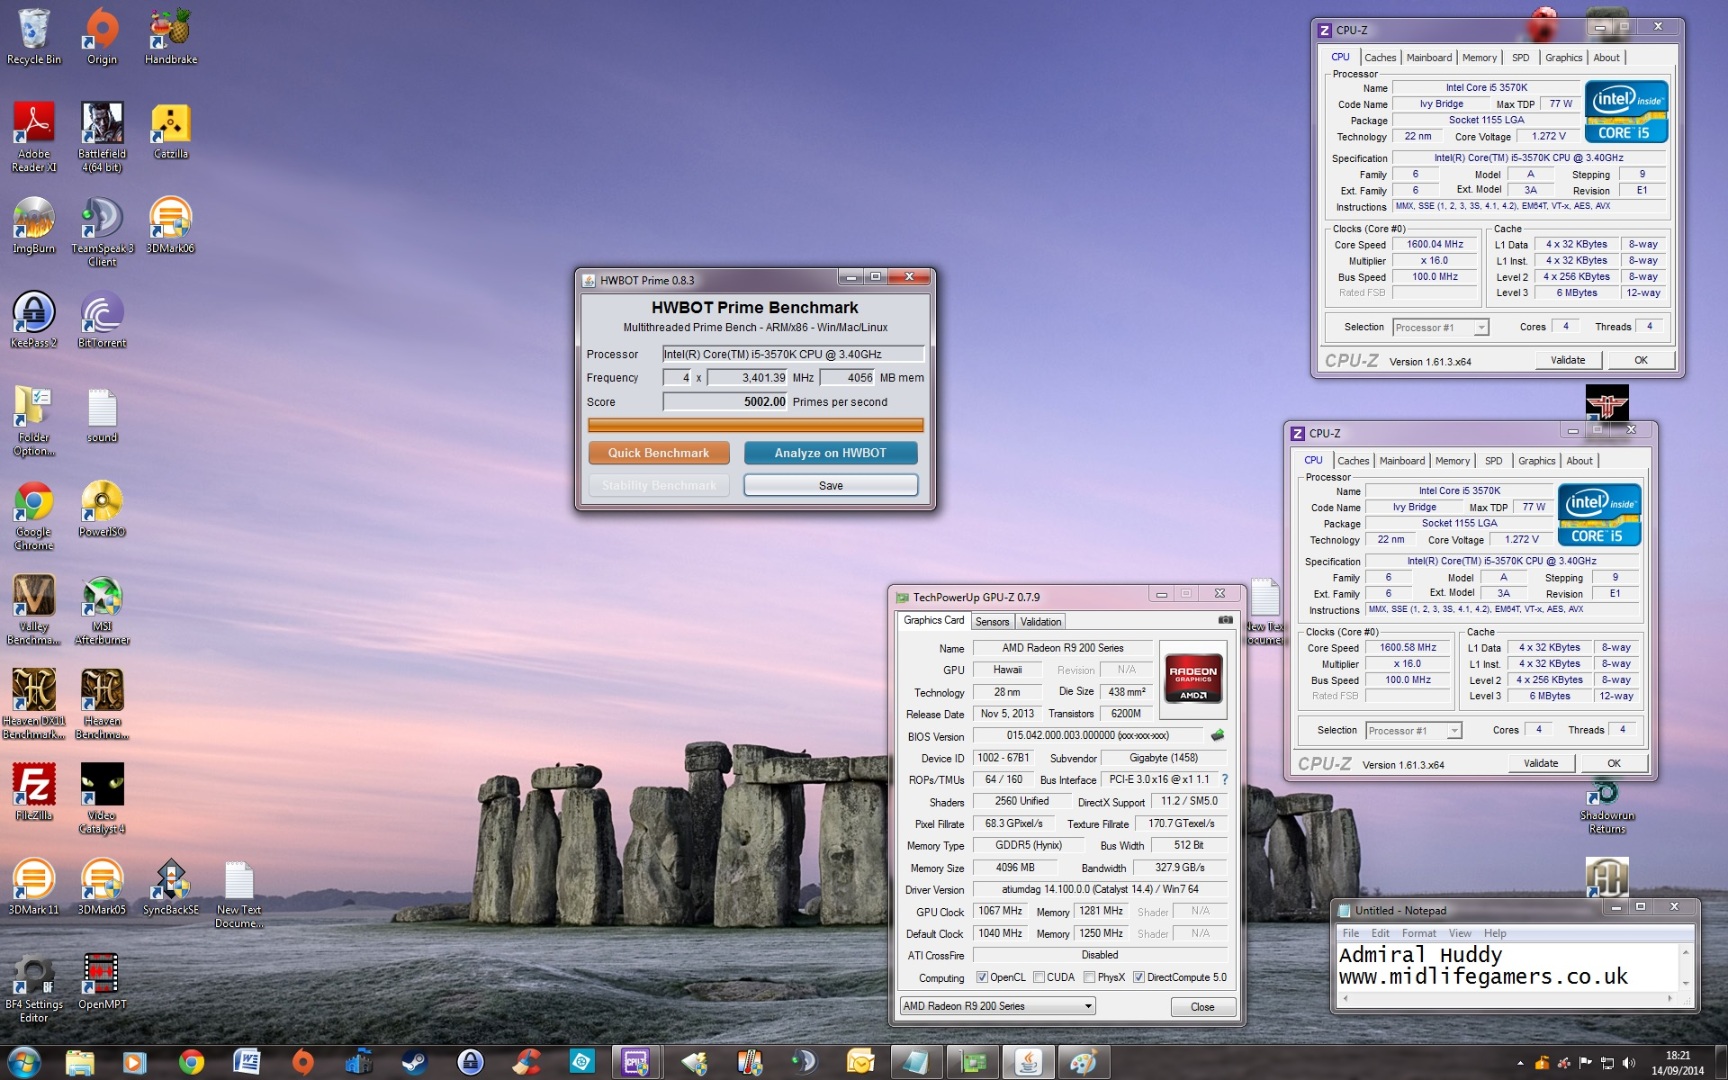The image size is (1728, 1080).
Task: Click the HWBOT Score field showing 5002.00
Action: tap(725, 402)
